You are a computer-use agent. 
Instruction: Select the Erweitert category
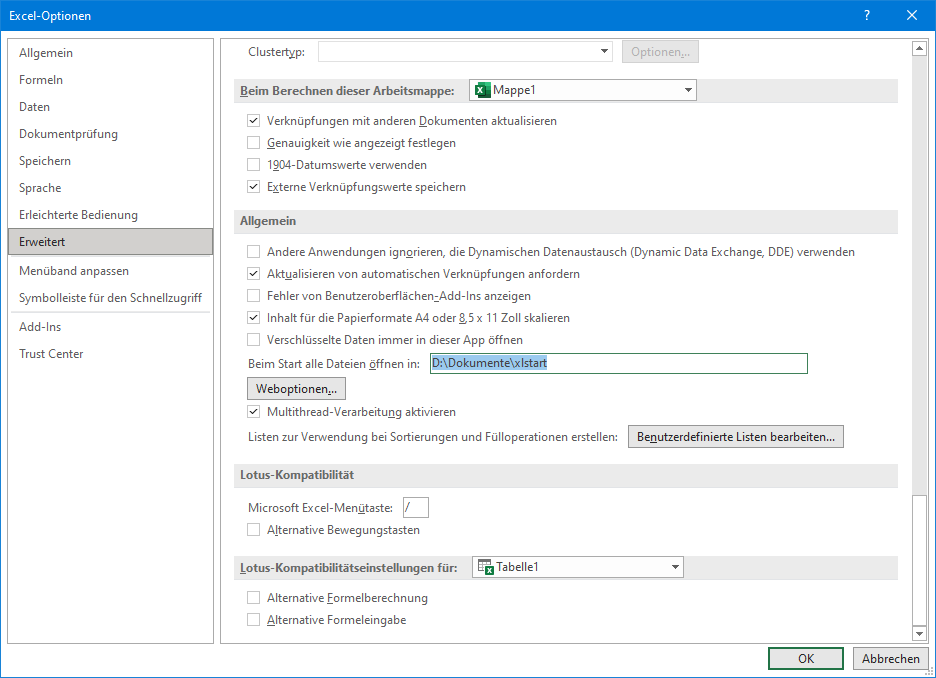click(110, 242)
